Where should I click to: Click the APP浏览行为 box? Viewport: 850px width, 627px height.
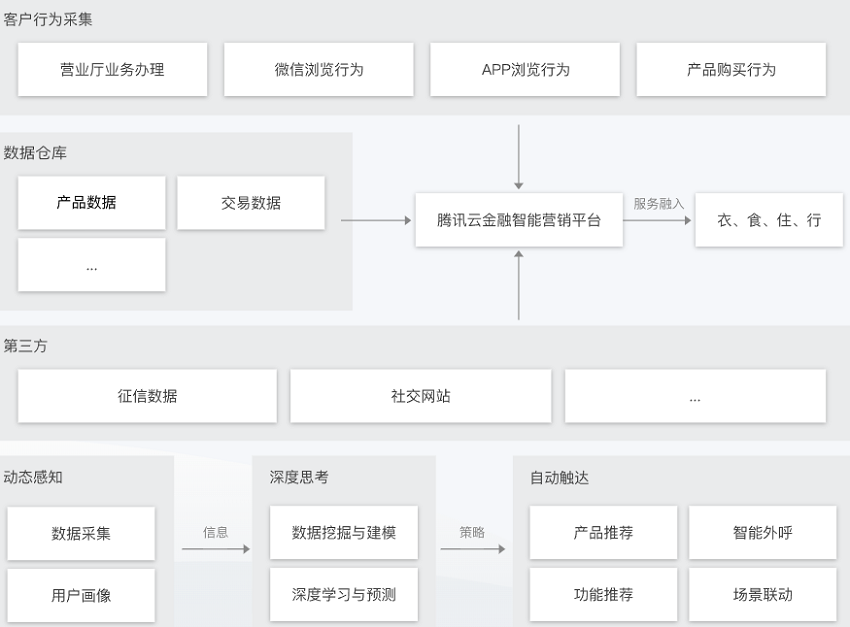point(525,70)
